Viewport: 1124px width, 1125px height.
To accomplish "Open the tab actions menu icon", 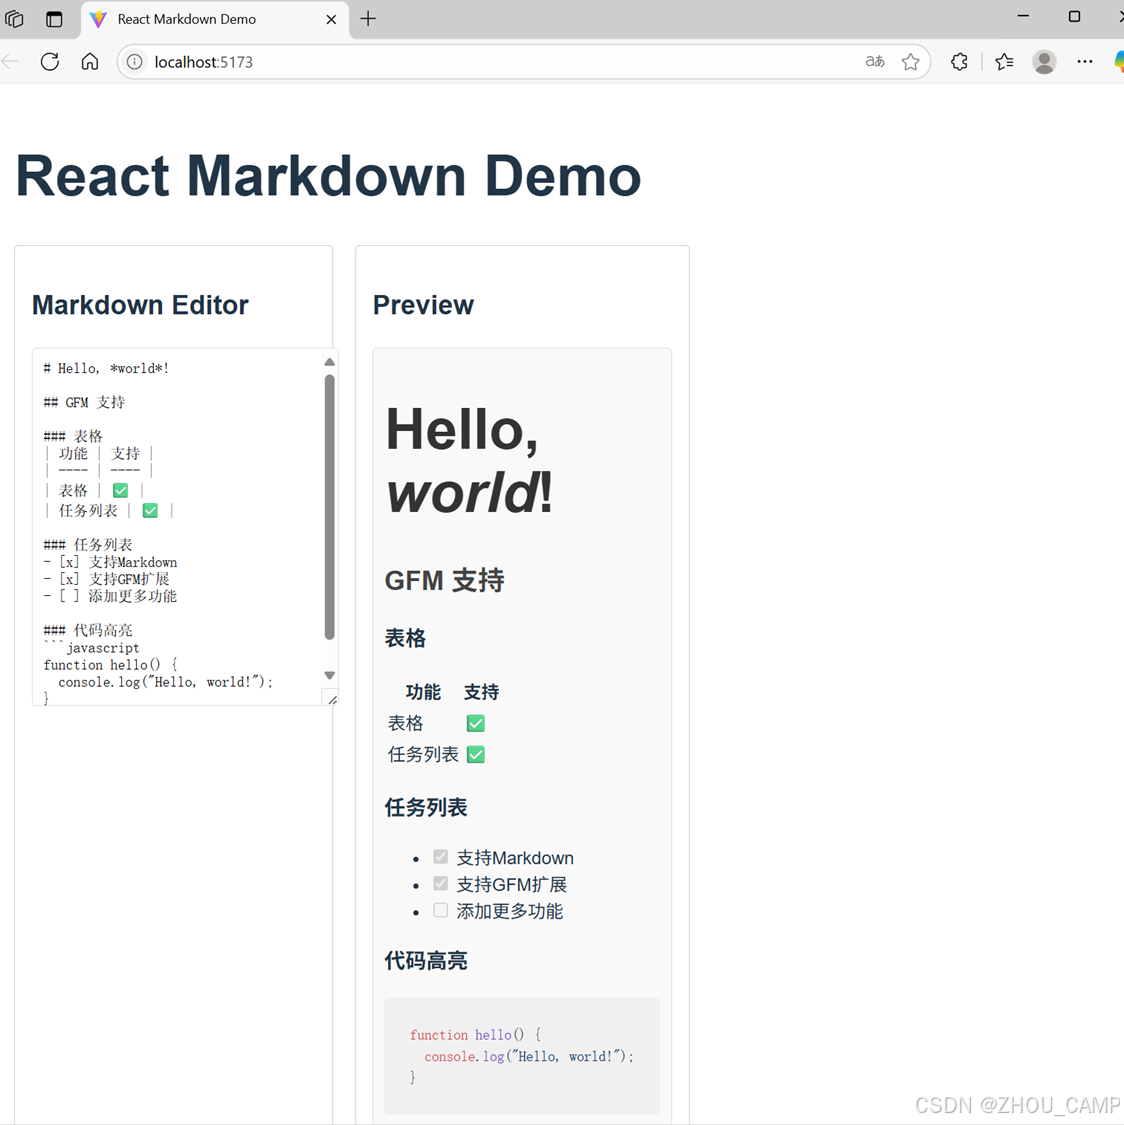I will click(55, 19).
